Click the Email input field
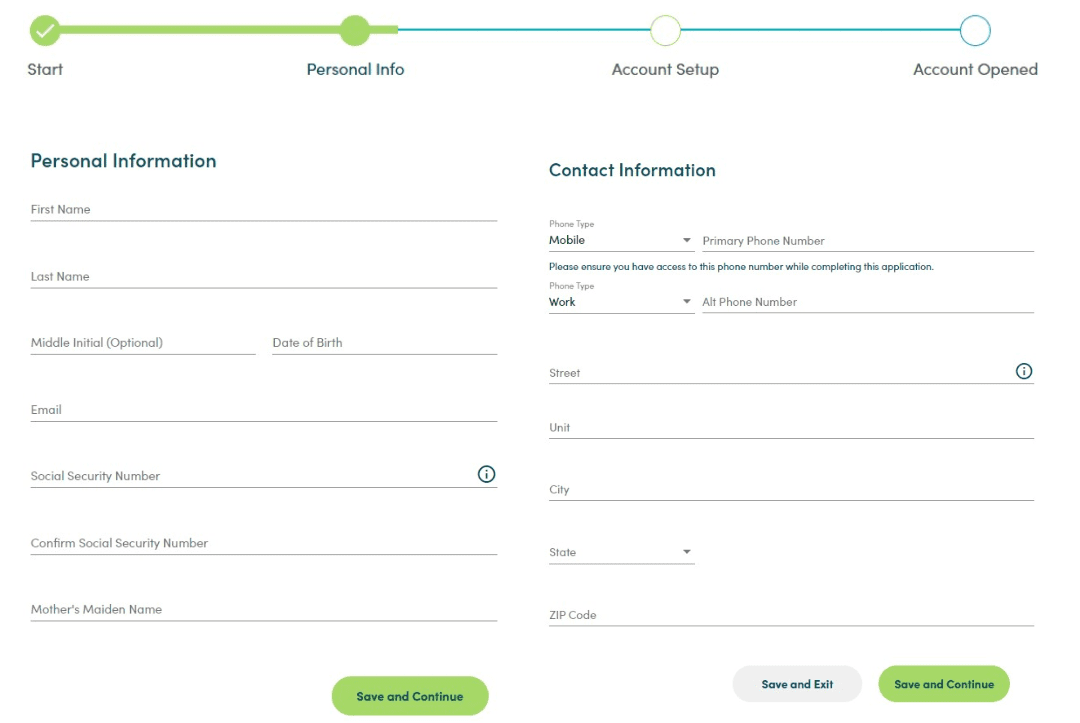1080x723 pixels. 263,410
